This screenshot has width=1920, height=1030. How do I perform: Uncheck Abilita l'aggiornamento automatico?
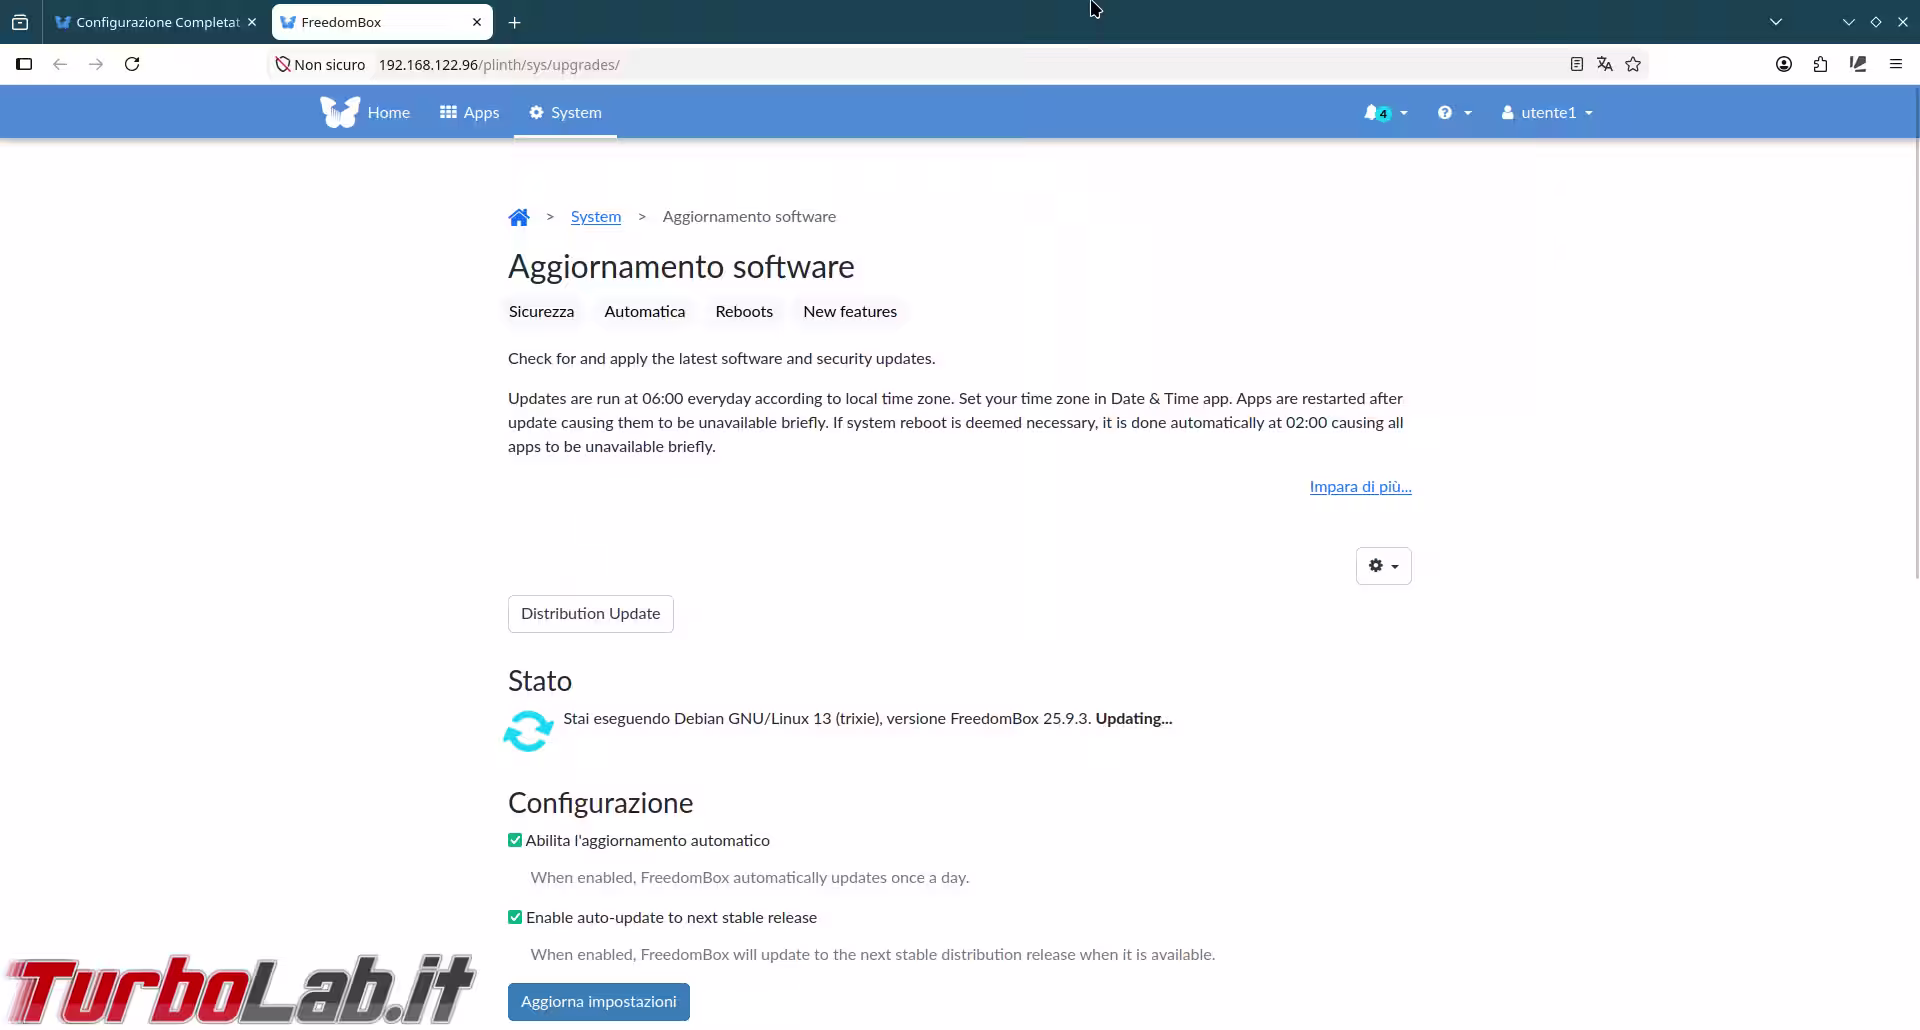pos(515,841)
